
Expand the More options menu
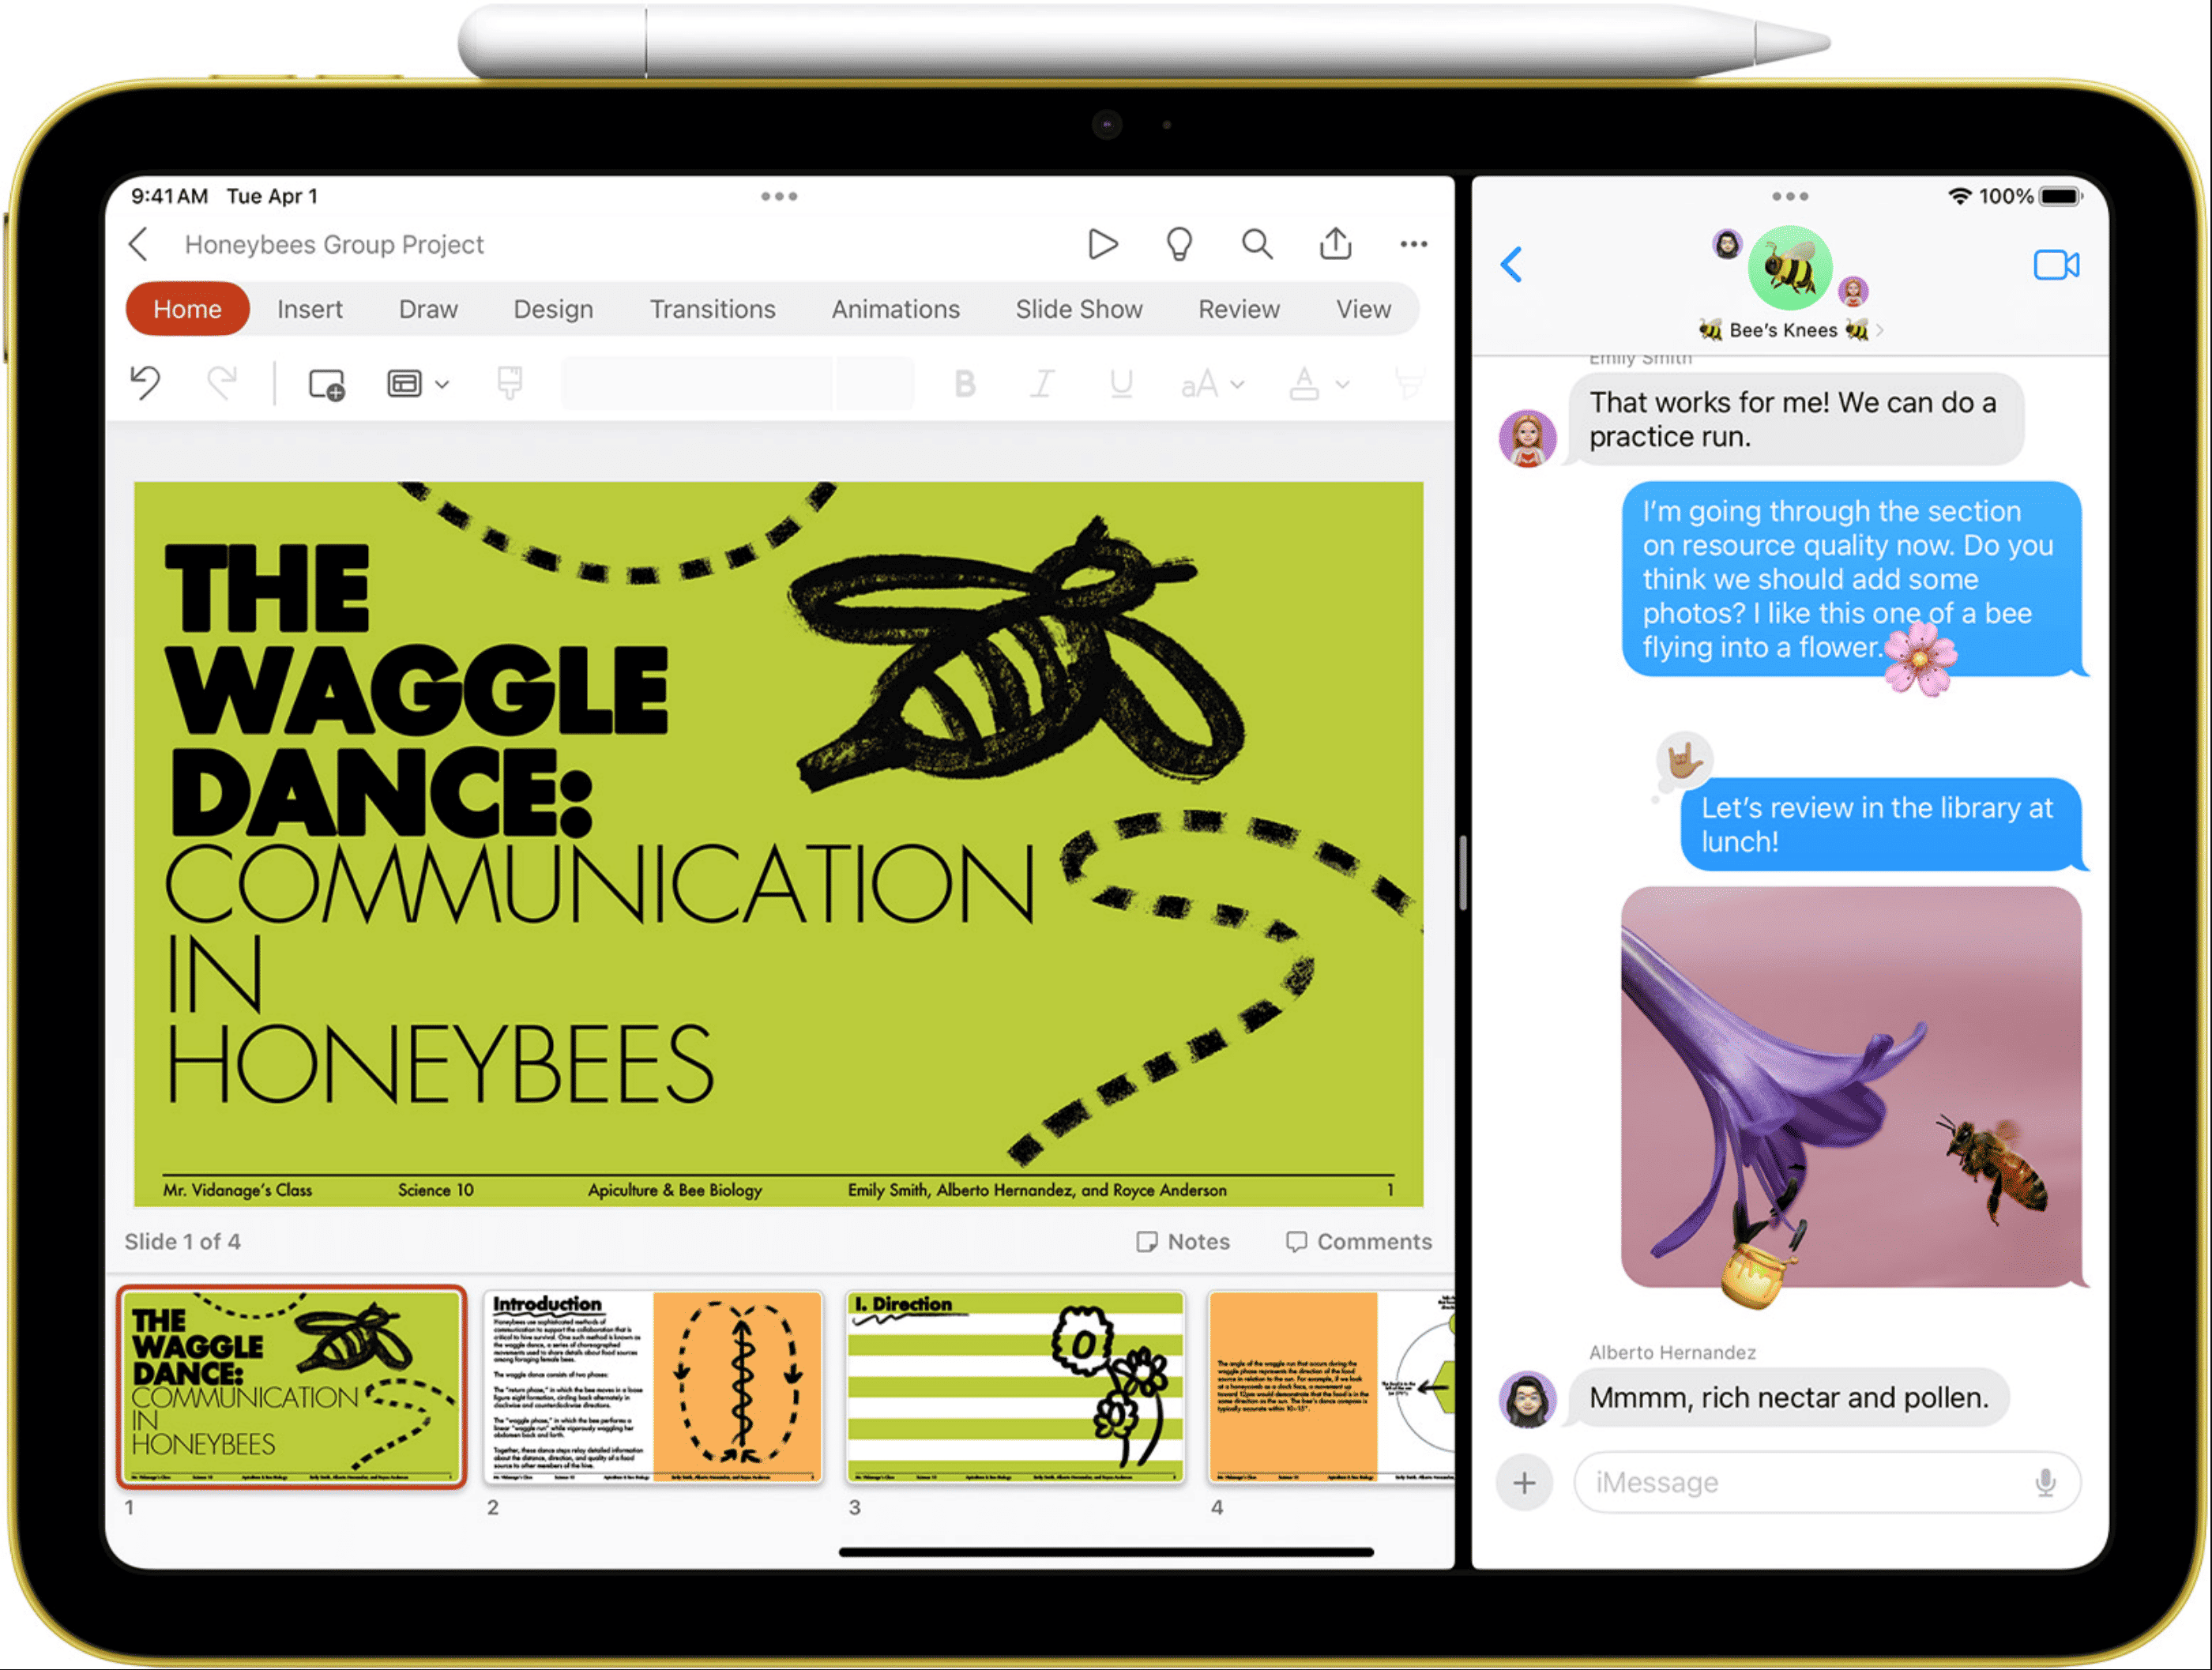click(1414, 246)
